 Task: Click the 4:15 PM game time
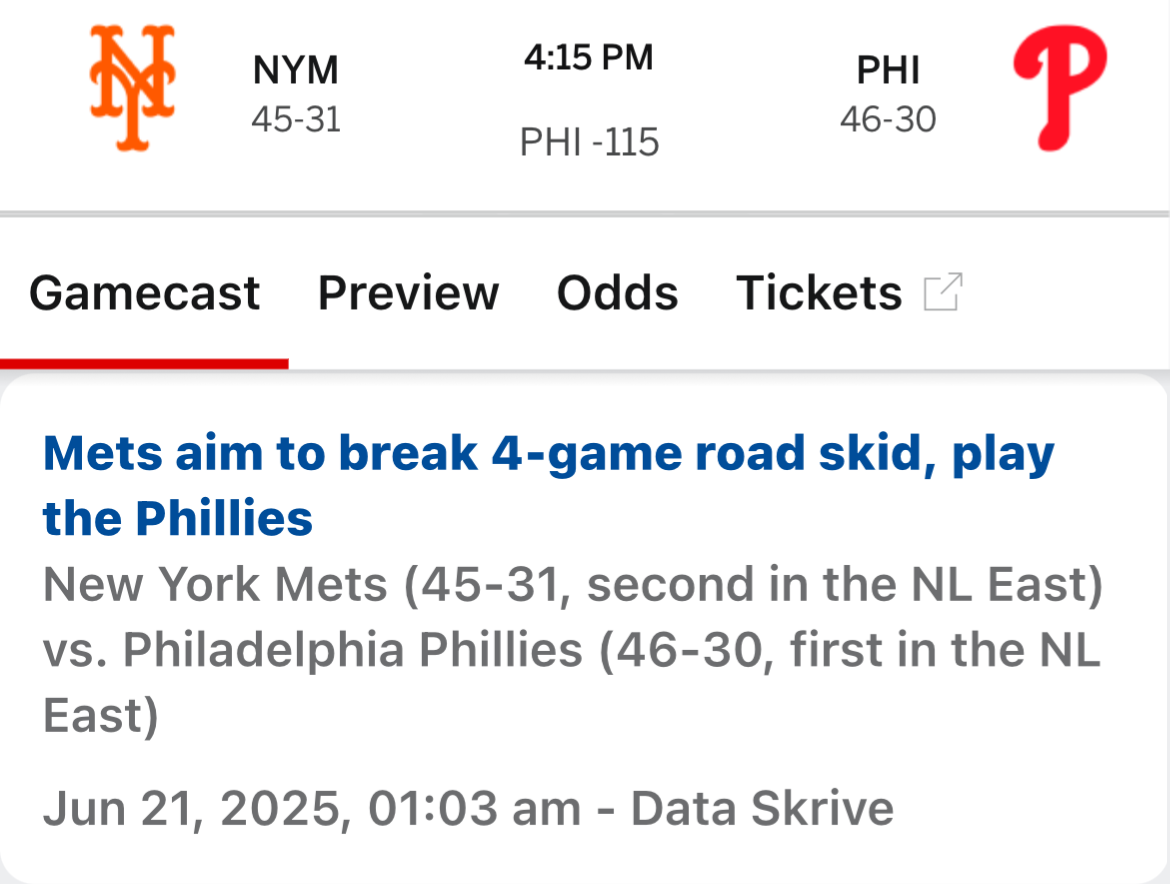tap(588, 58)
